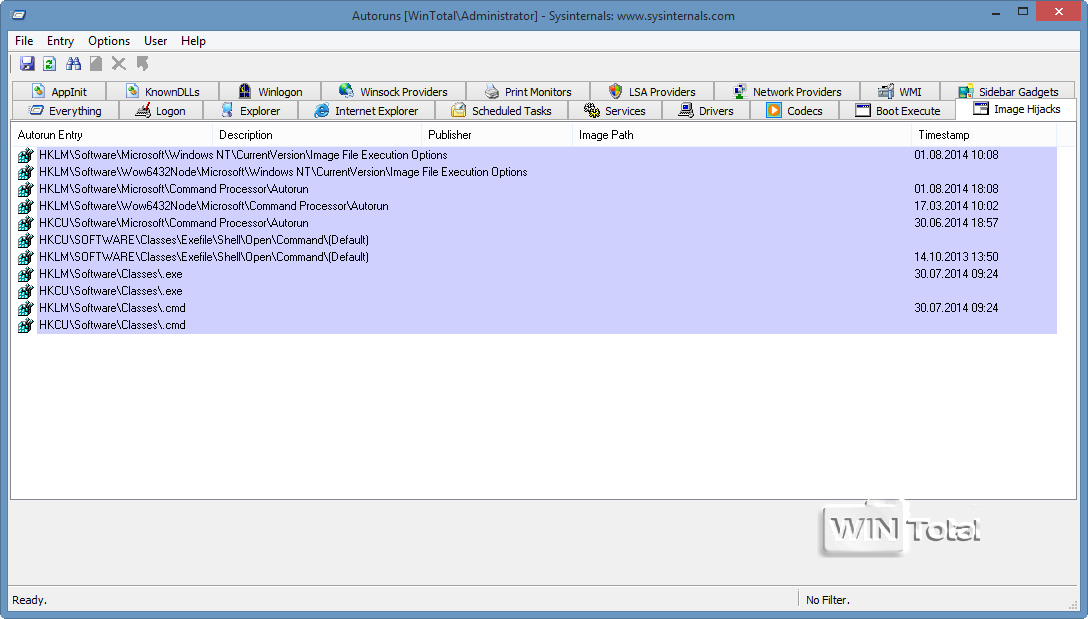1088x619 pixels.
Task: Click icon of Wow6432Node Image File Execution Options row
Action: (x=26, y=172)
